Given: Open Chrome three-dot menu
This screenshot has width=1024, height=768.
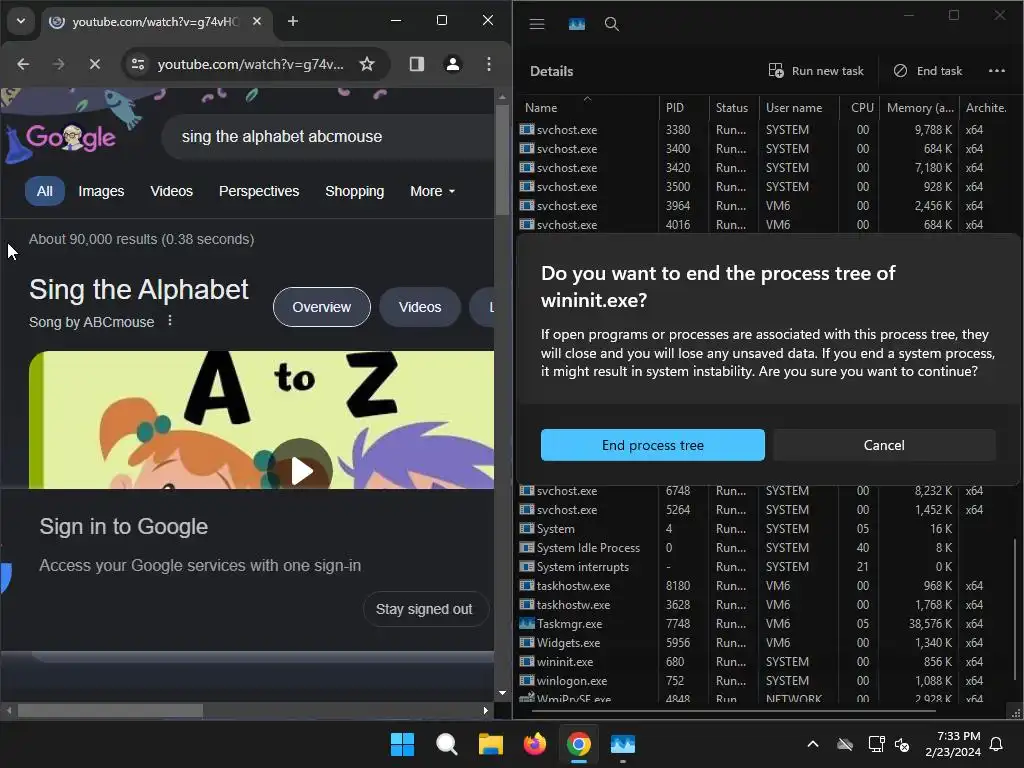Looking at the screenshot, I should [x=488, y=64].
